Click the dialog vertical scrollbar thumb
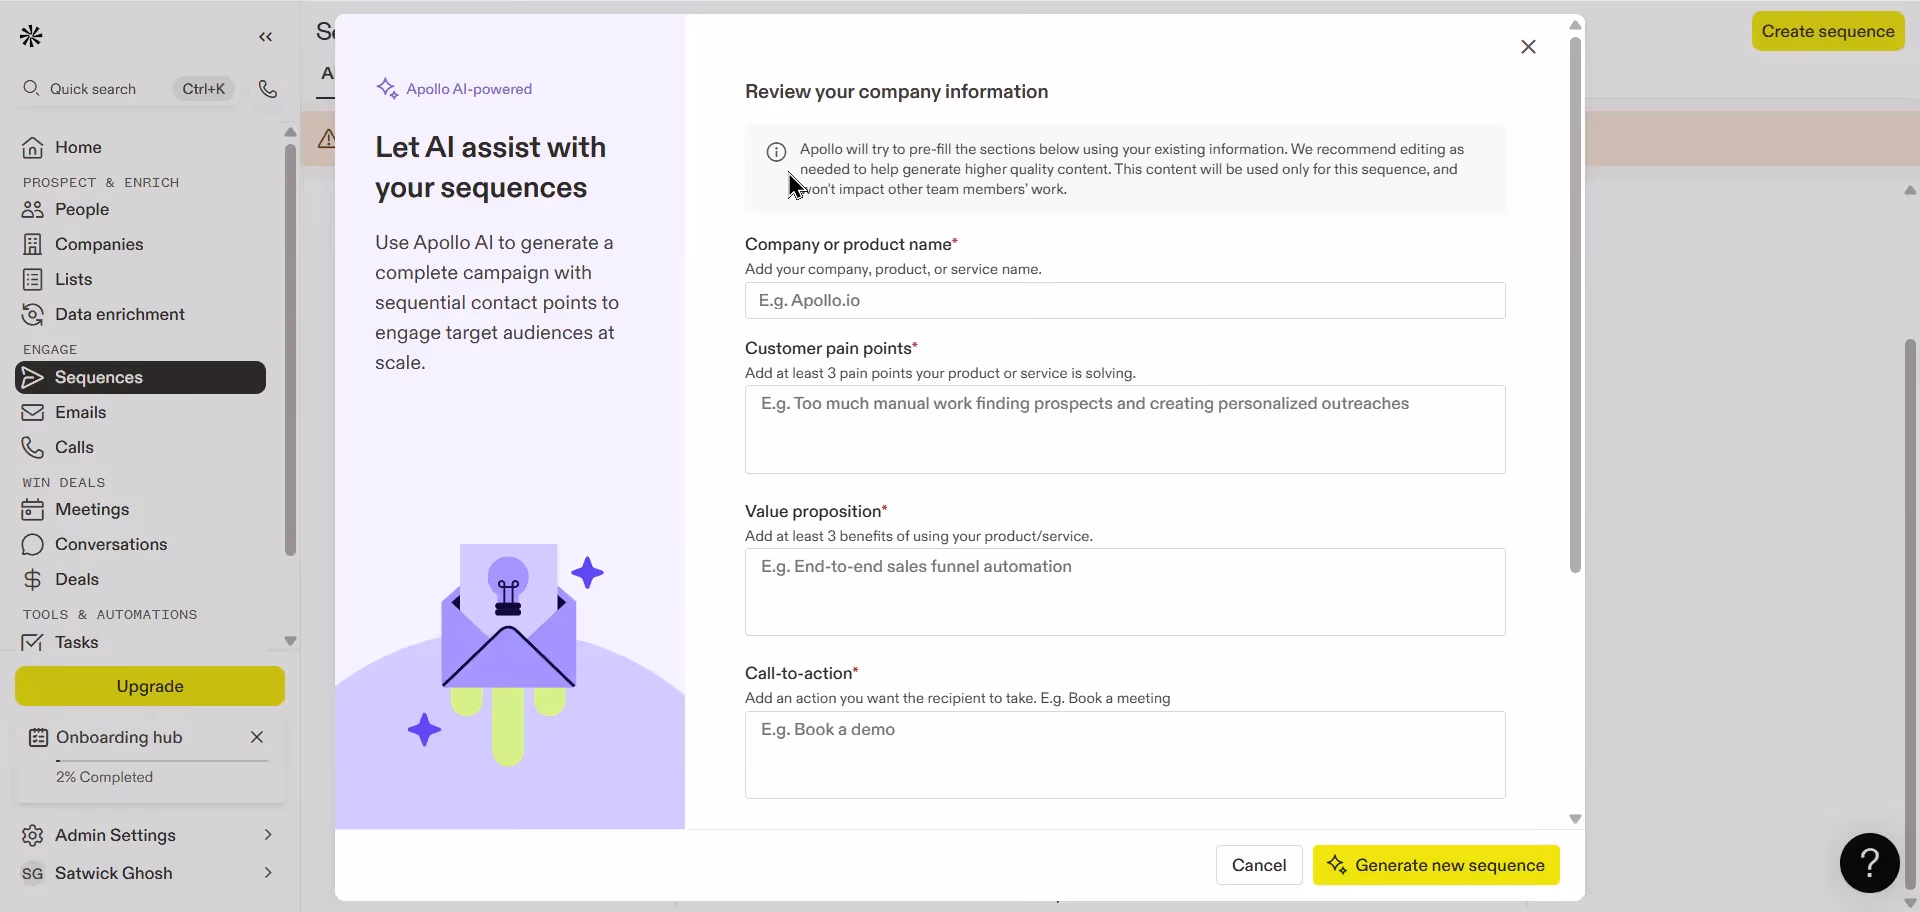This screenshot has width=1920, height=912. 1575,305
